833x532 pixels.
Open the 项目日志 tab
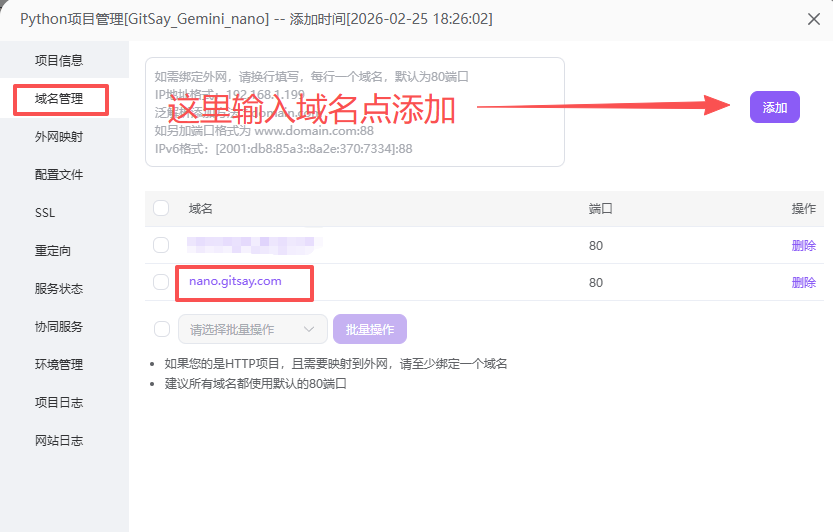pos(59,403)
